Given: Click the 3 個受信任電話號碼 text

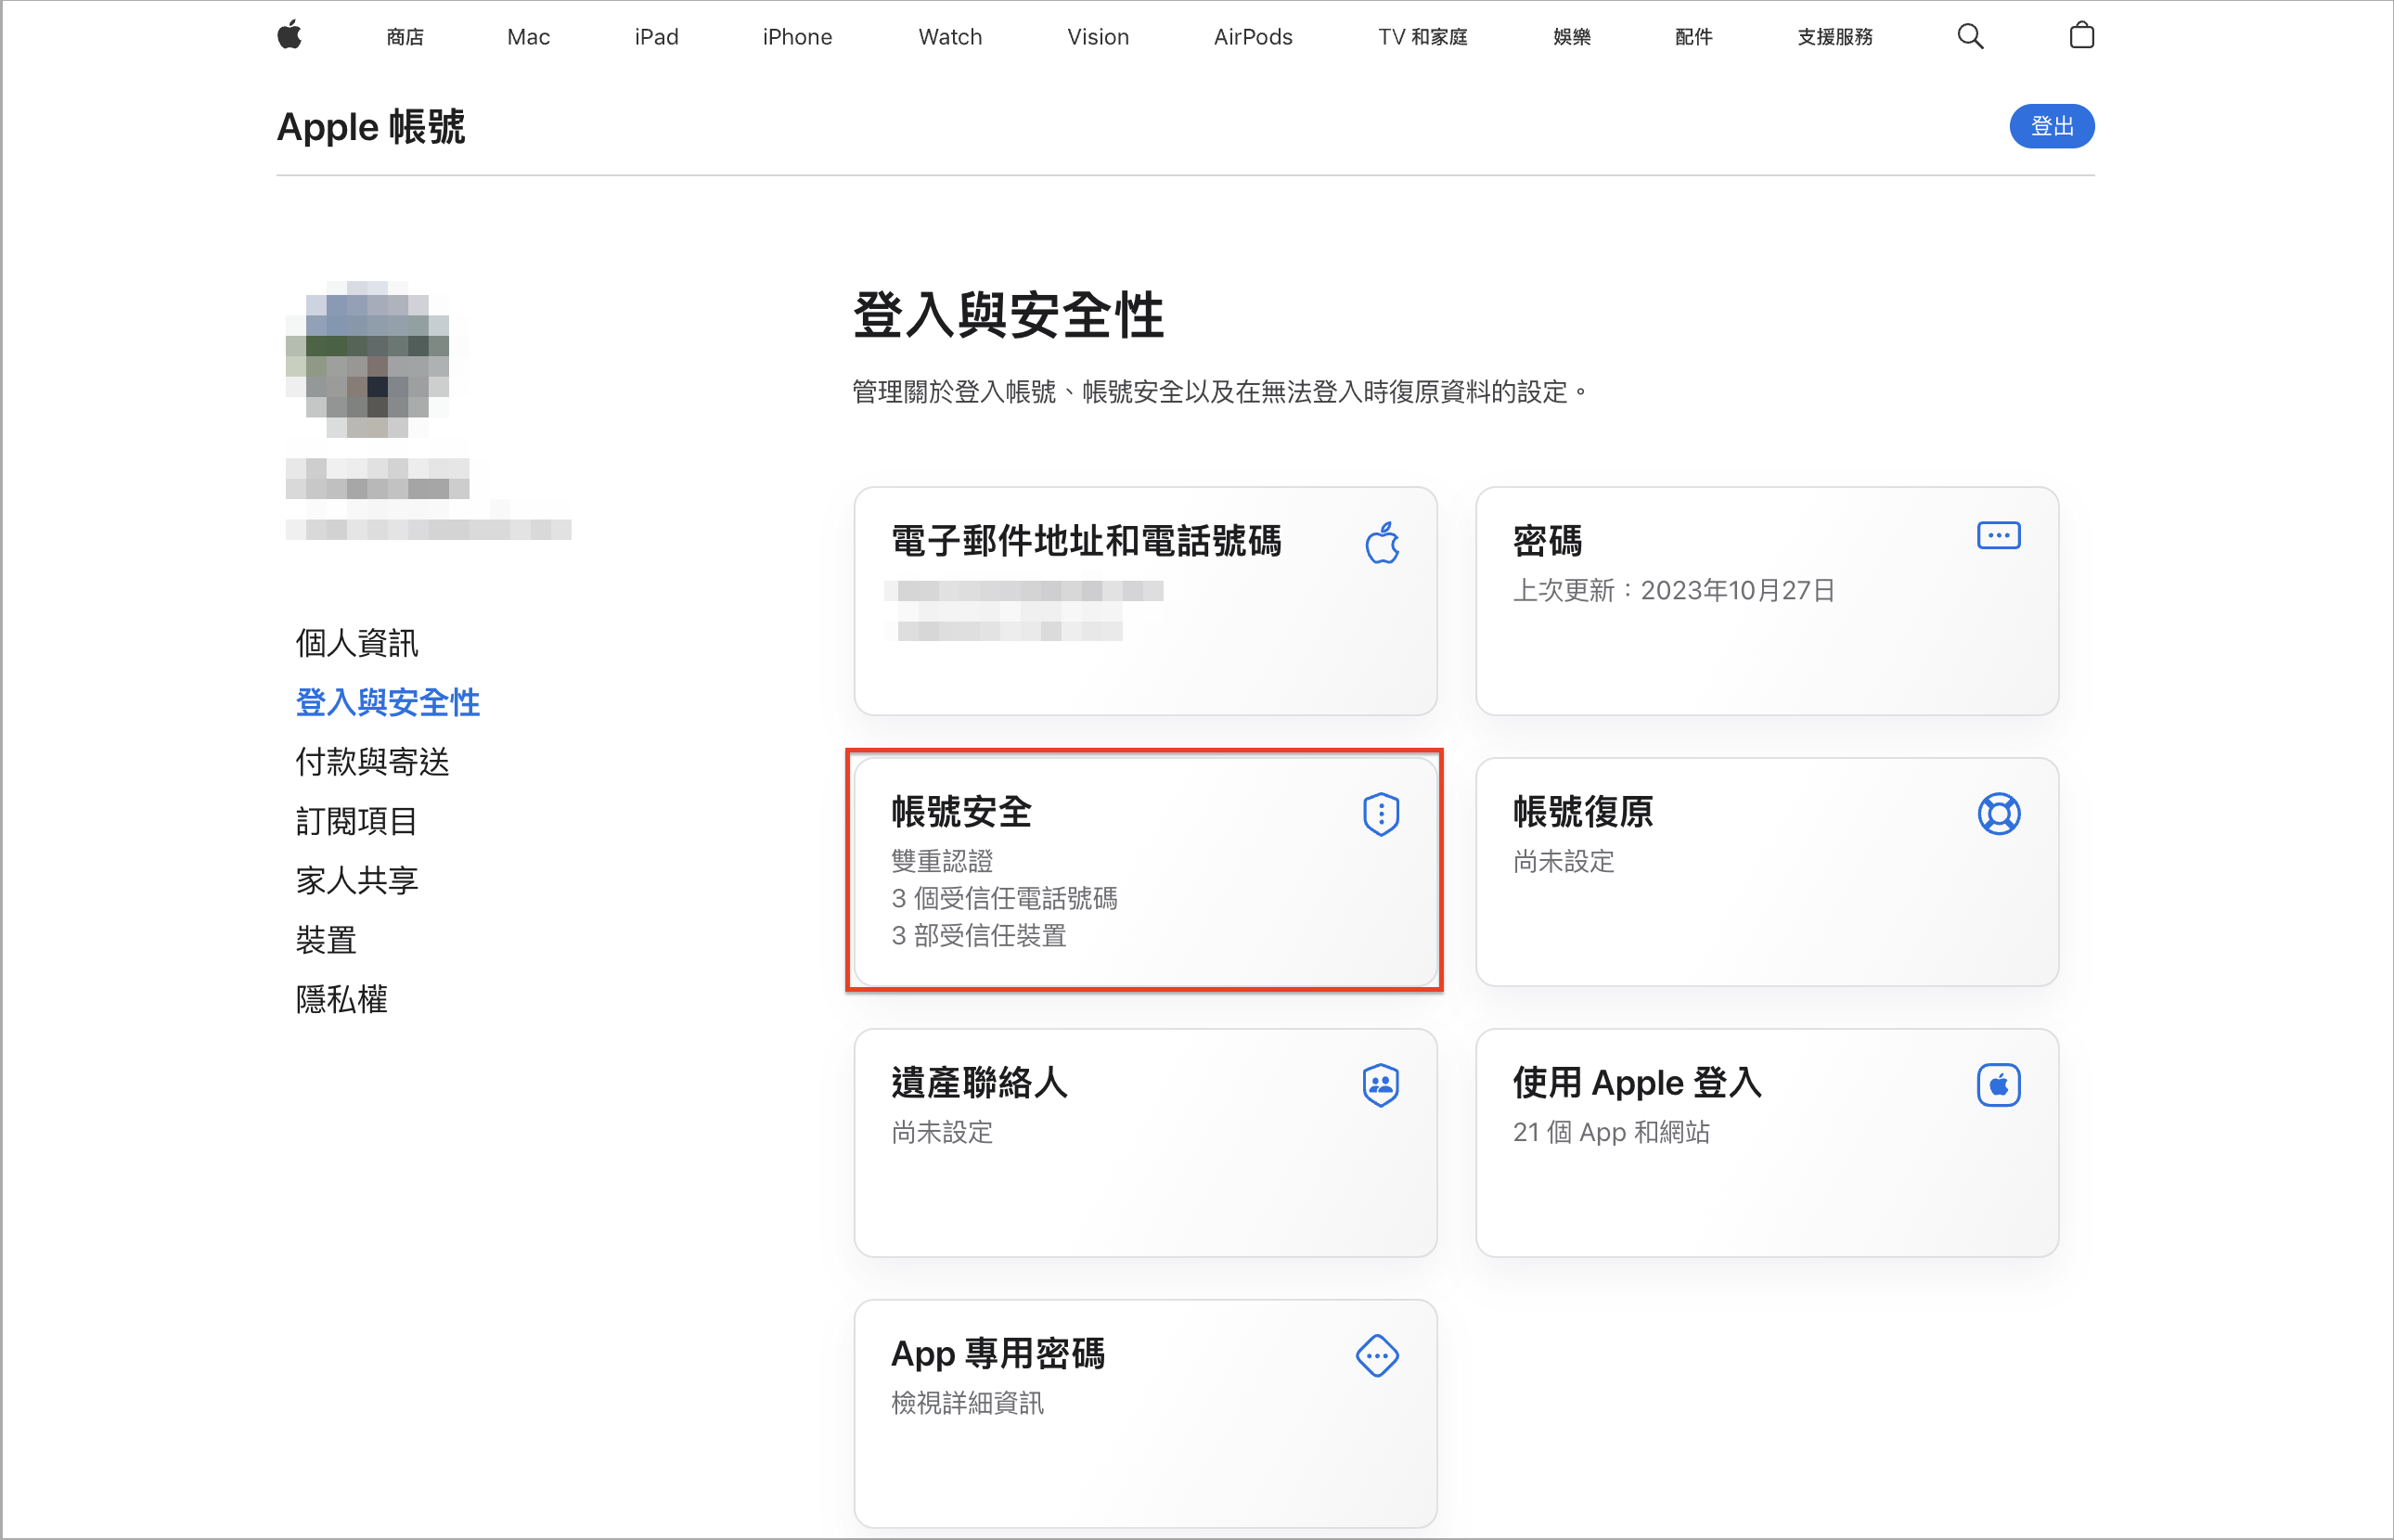Looking at the screenshot, I should click(1004, 898).
